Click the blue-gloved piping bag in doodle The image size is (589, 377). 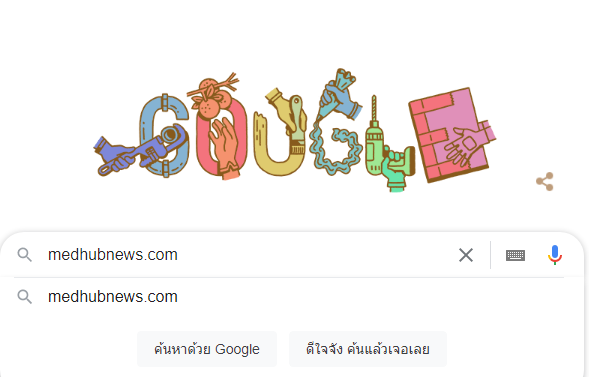pyautogui.click(x=337, y=98)
